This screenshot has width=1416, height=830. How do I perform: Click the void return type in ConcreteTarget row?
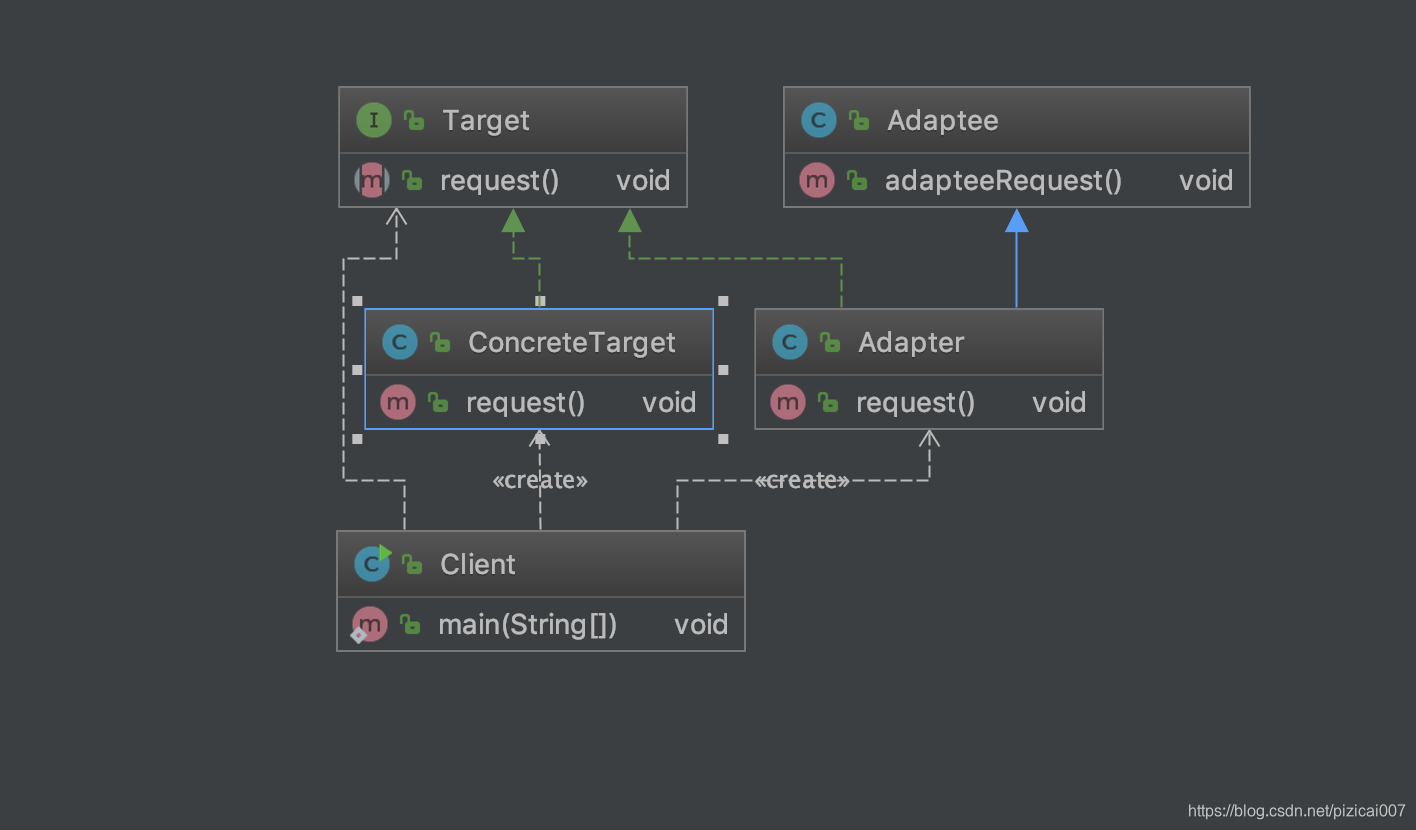tap(669, 403)
